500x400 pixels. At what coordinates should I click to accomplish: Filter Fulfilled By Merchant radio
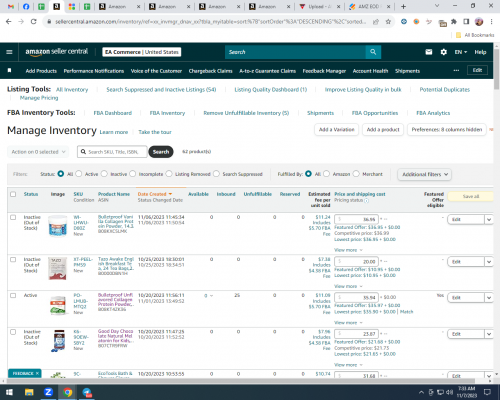tap(356, 174)
